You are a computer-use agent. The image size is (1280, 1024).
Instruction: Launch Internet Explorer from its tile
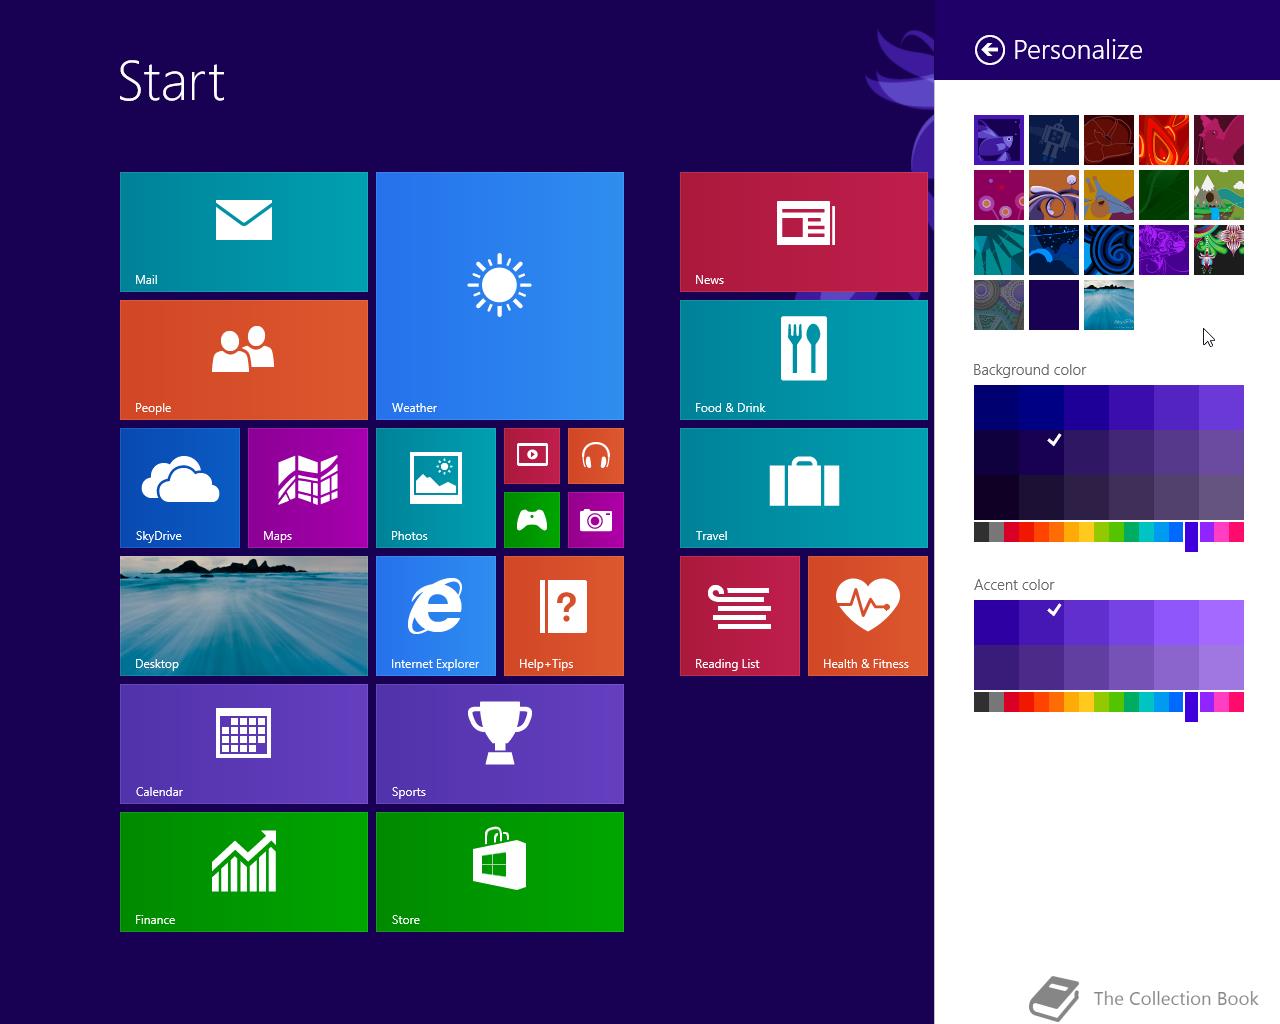[x=436, y=616]
